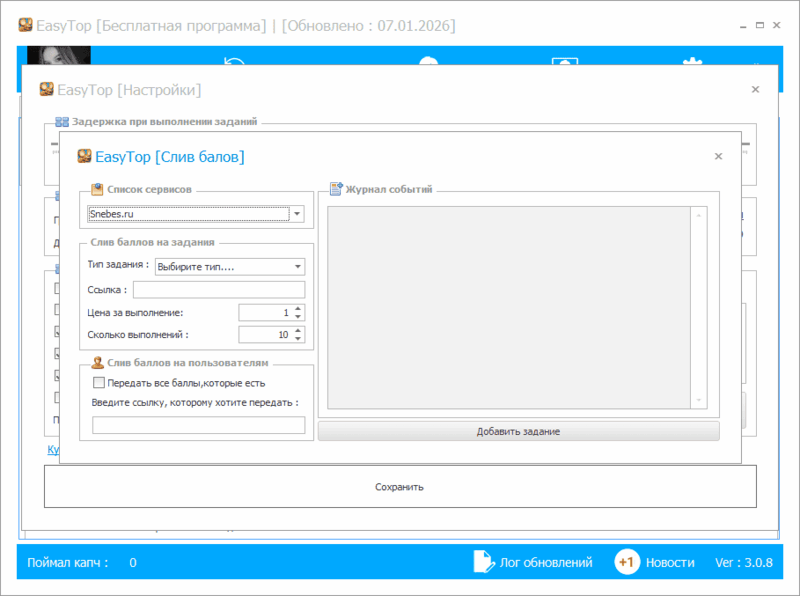The height and width of the screenshot is (596, 800).
Task: Open the Лог обновлений link
Action: tap(545, 562)
